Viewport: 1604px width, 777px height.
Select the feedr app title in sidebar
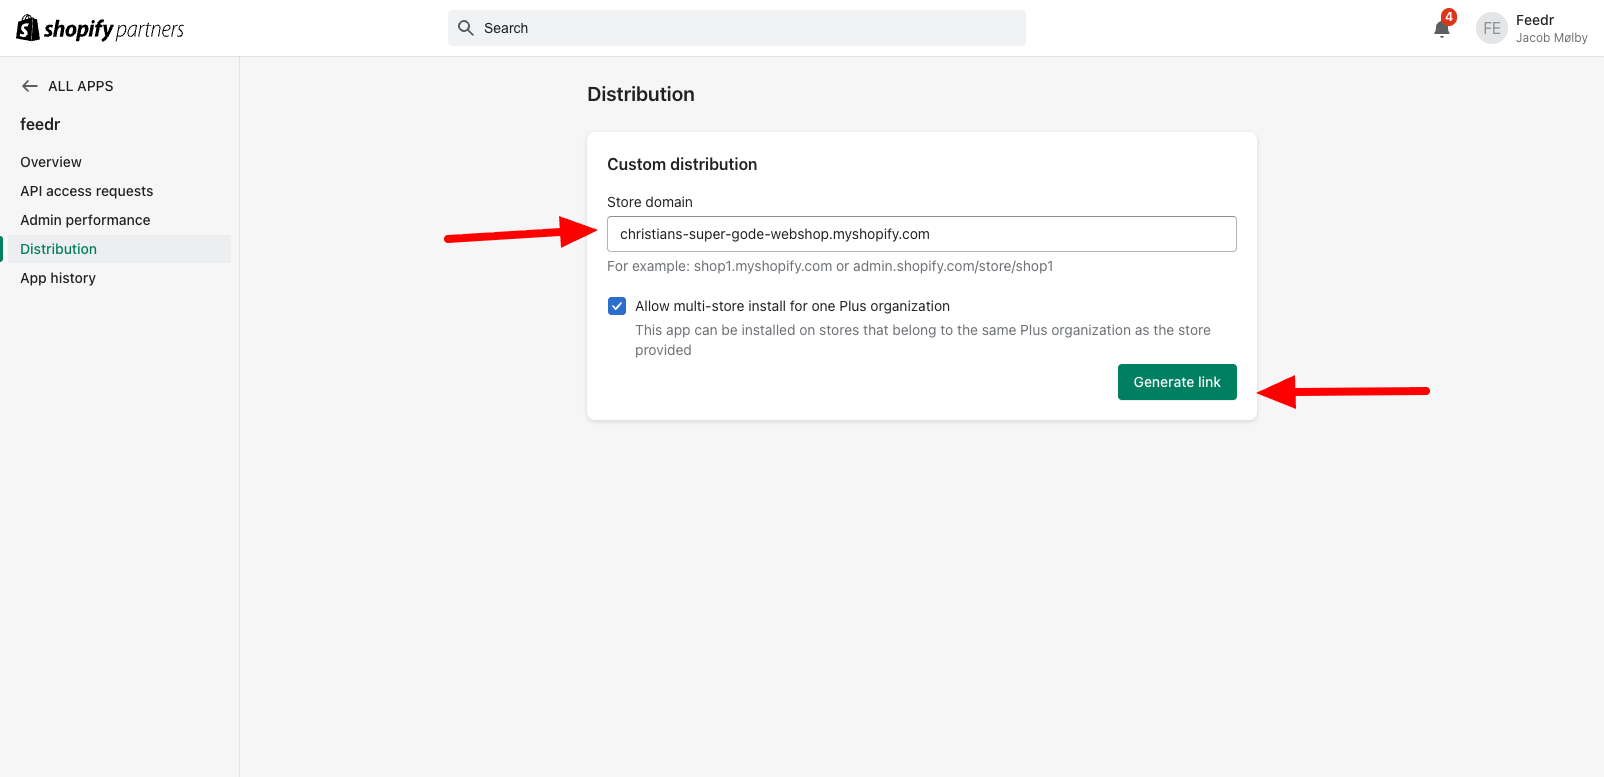click(40, 124)
